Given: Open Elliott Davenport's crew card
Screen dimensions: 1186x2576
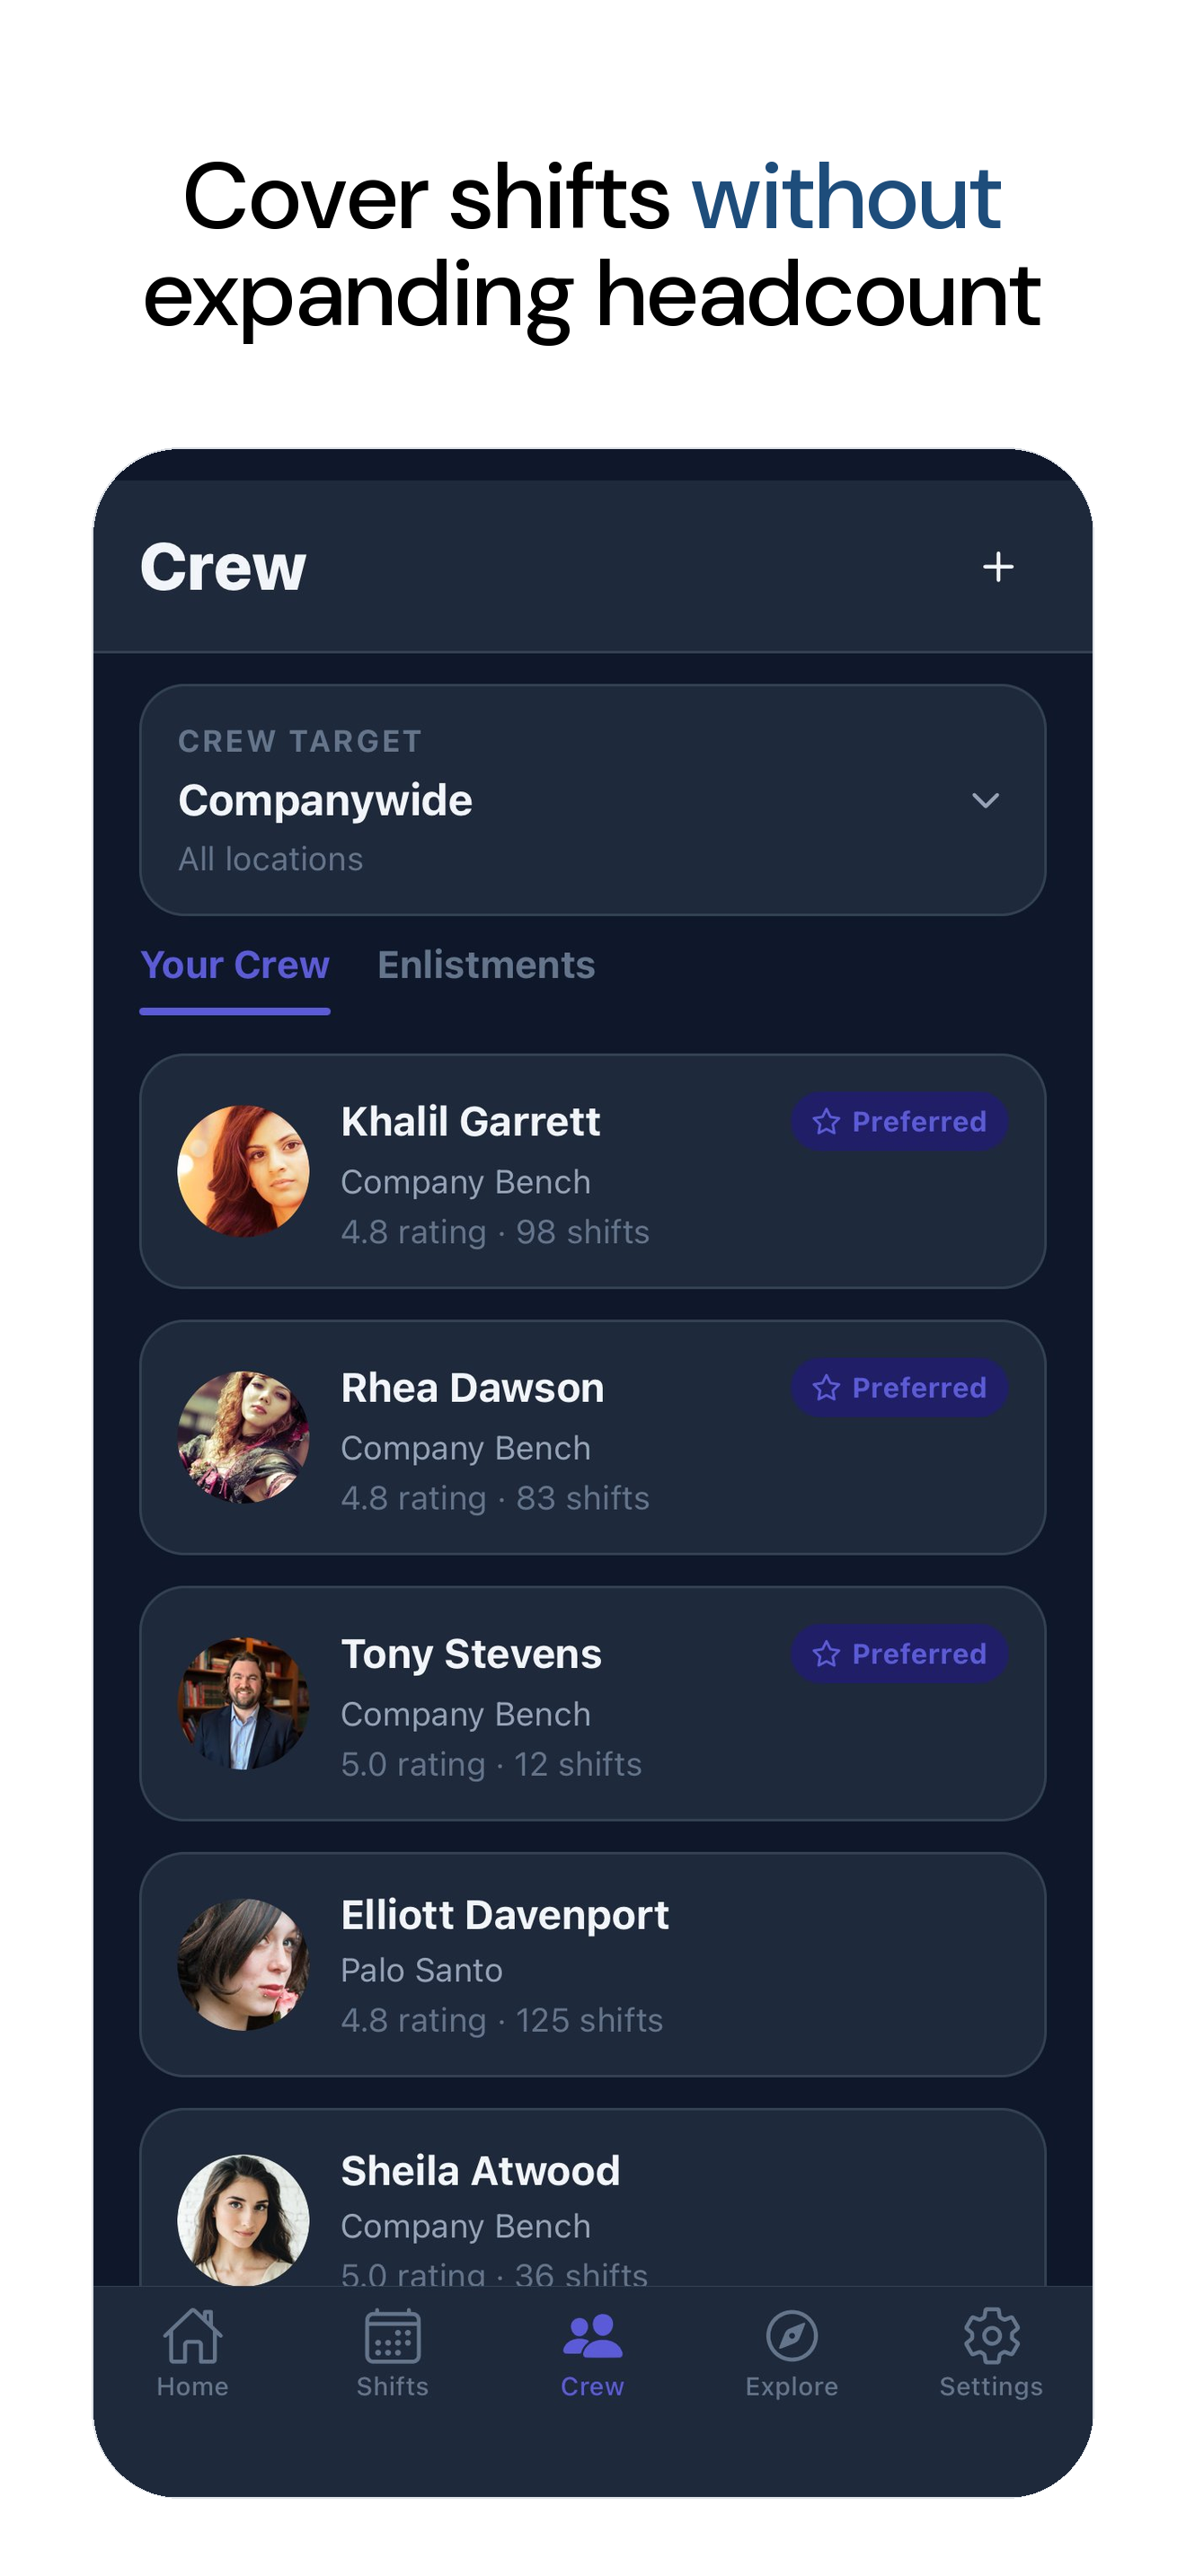Looking at the screenshot, I should tap(592, 1964).
